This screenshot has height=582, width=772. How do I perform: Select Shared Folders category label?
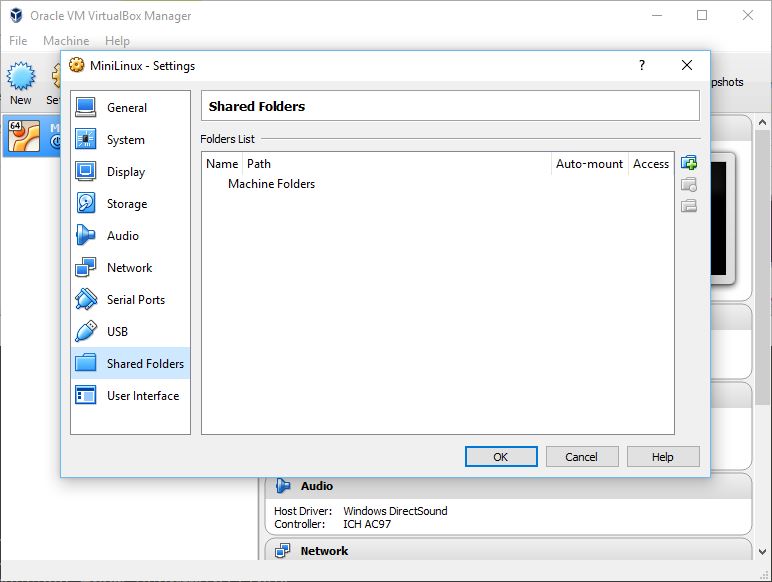(x=145, y=363)
